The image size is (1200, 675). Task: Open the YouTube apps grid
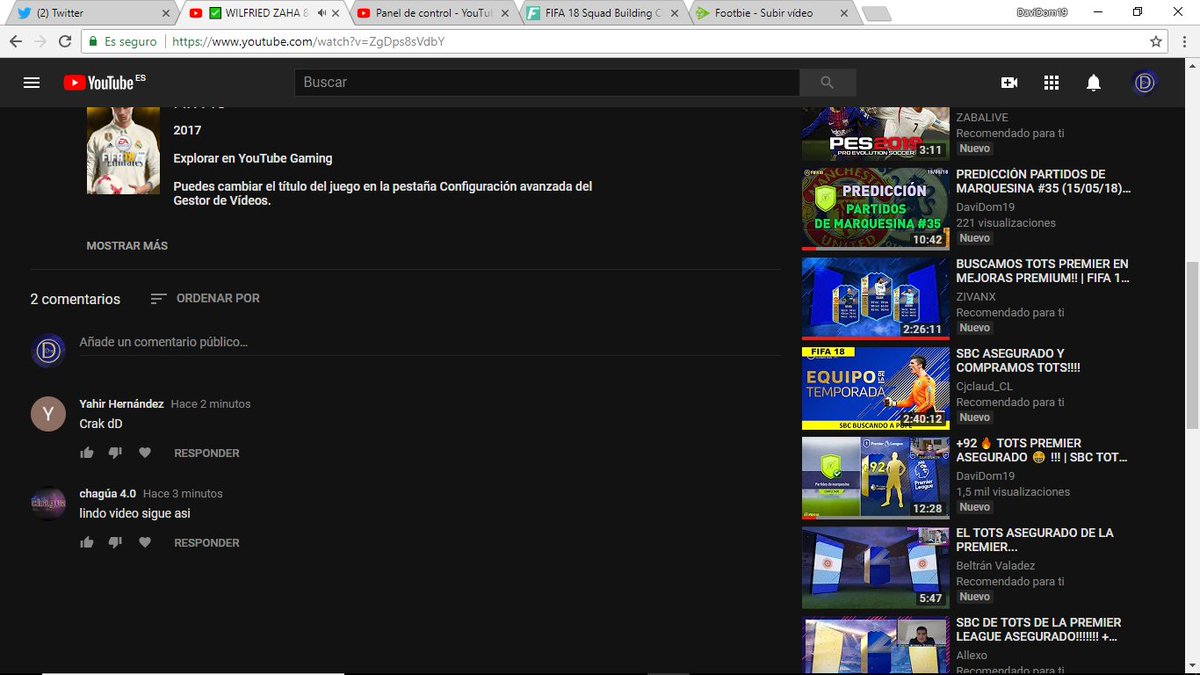[1051, 83]
